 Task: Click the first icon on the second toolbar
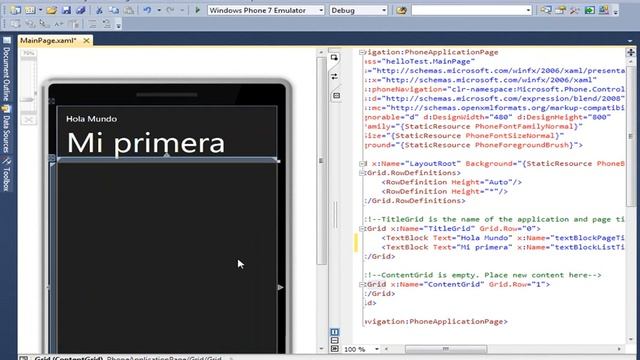[x=16, y=24]
